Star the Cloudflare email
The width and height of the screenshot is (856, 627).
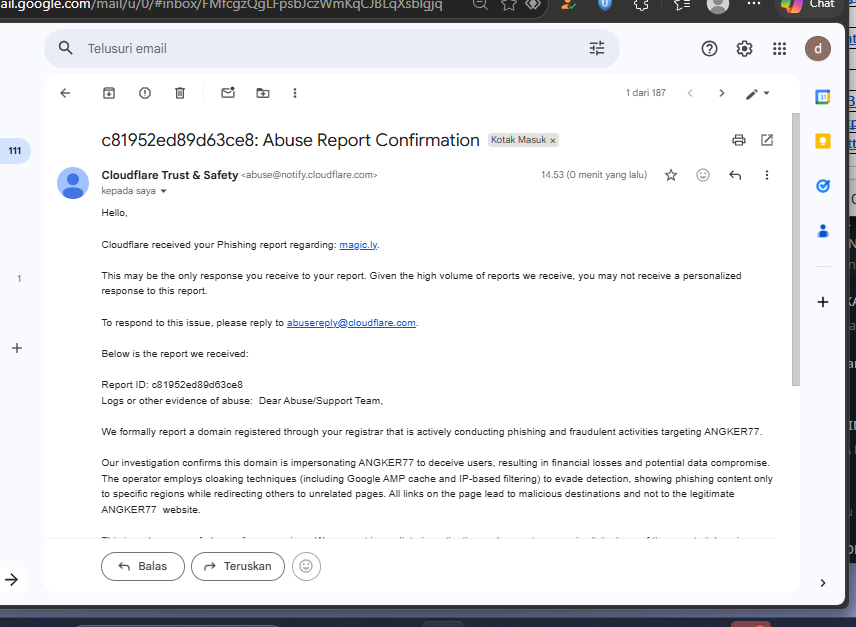click(x=671, y=175)
